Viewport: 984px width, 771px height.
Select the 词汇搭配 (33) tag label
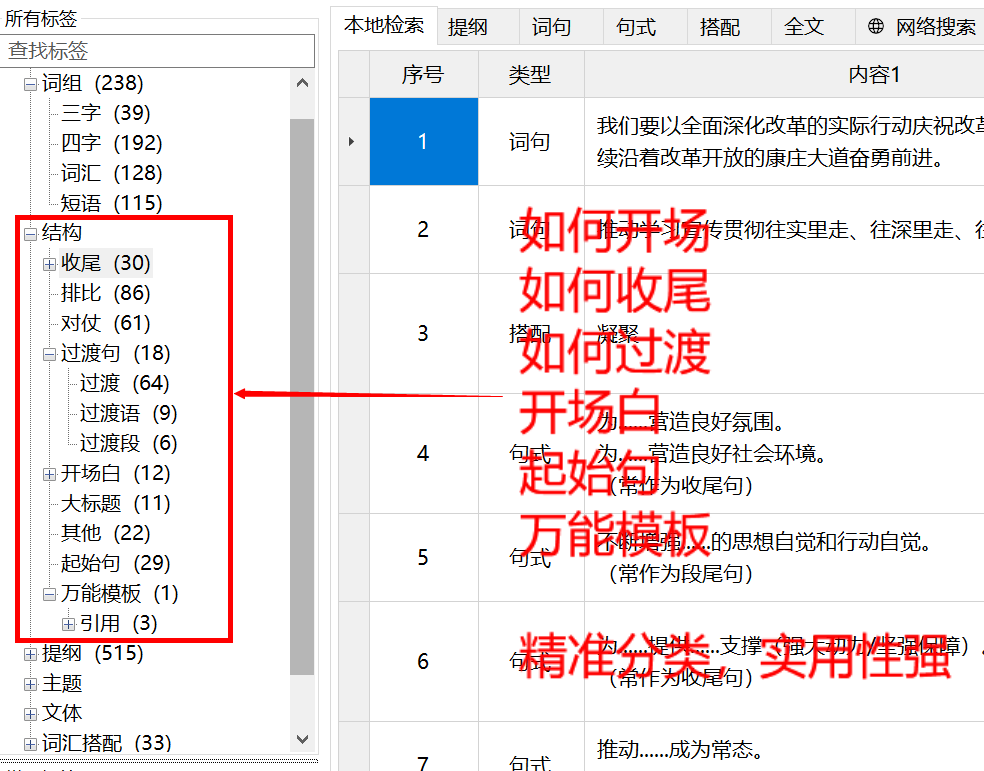coord(107,743)
